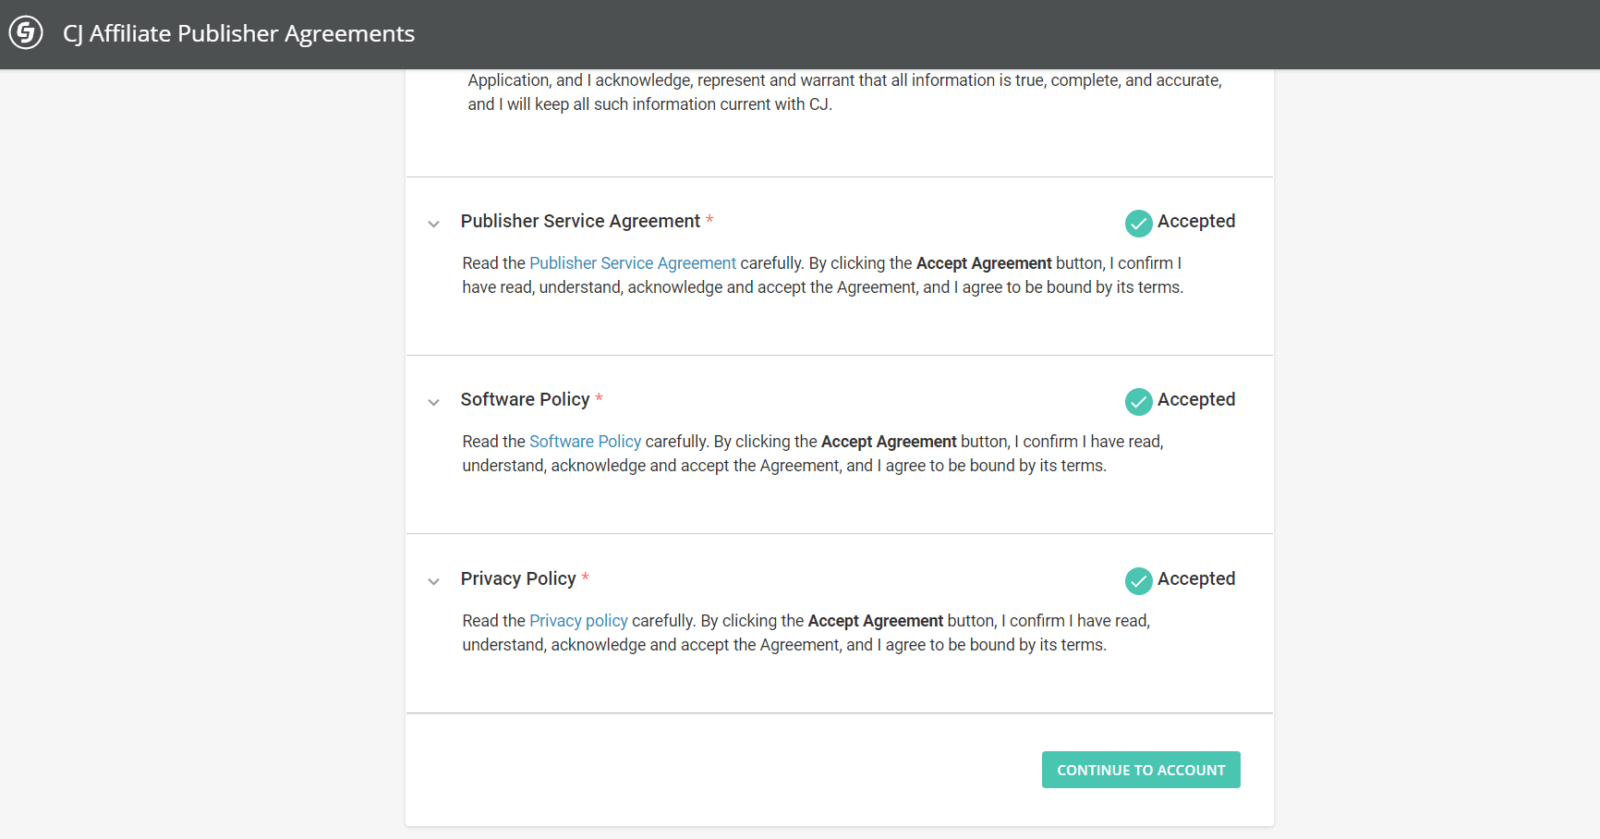Click the Accepted label for Publisher Service Agreement

point(1196,221)
